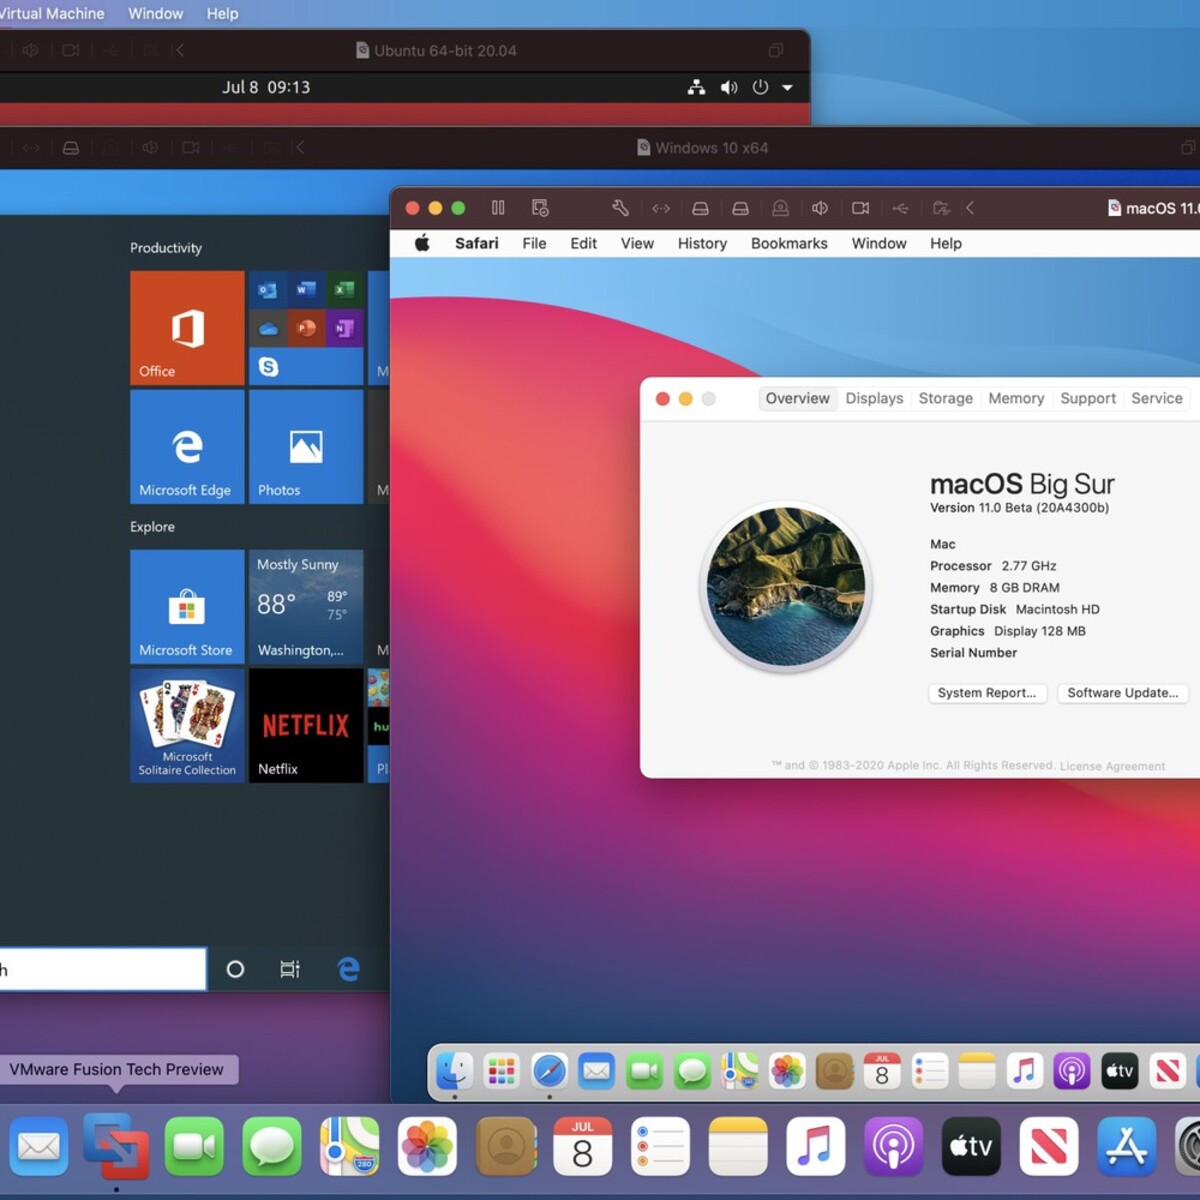Open Safari in the macOS VM Dock
Viewport: 1200px width, 1200px height.
(549, 1071)
